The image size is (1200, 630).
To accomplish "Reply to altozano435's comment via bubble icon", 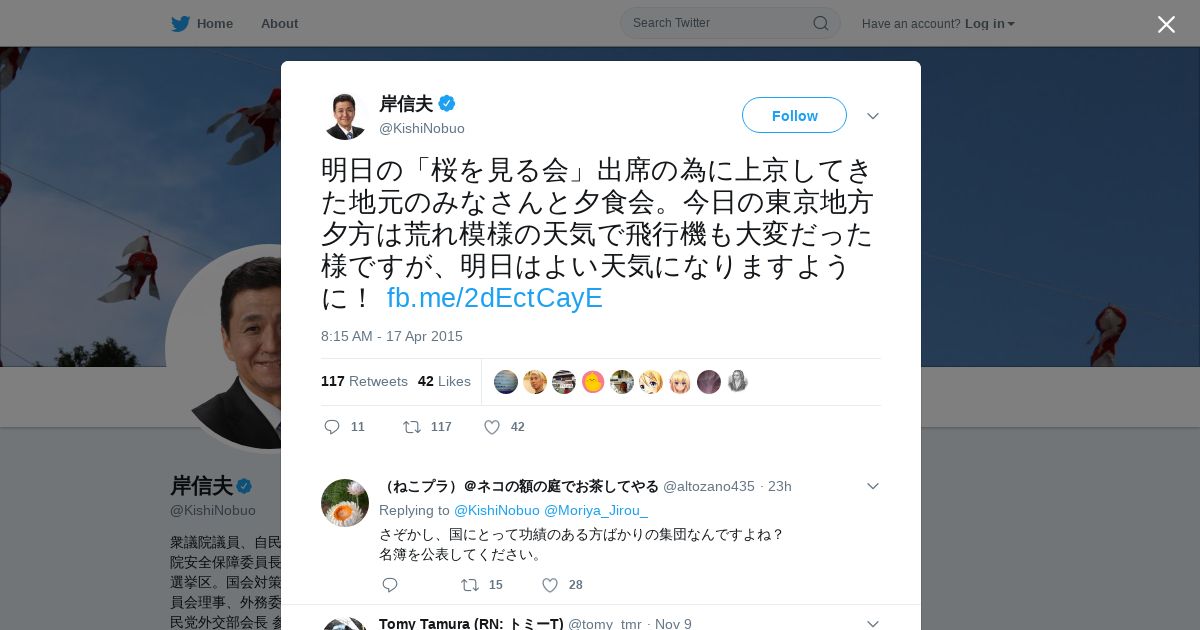I will [x=390, y=585].
